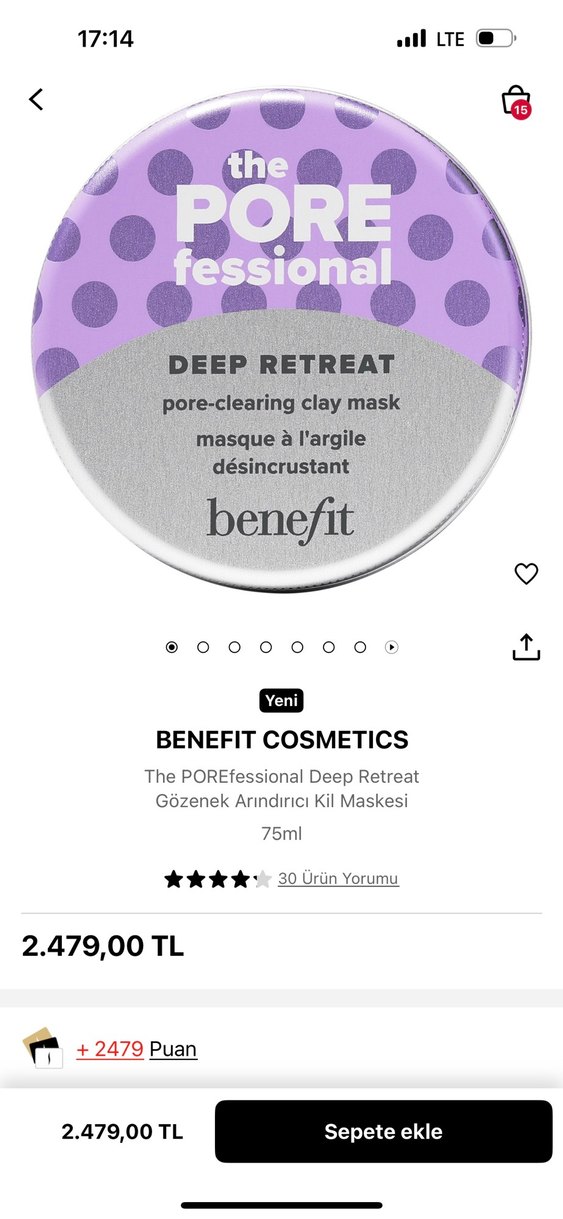The width and height of the screenshot is (563, 1219).
Task: Tap the Yeni badge label
Action: click(281, 701)
